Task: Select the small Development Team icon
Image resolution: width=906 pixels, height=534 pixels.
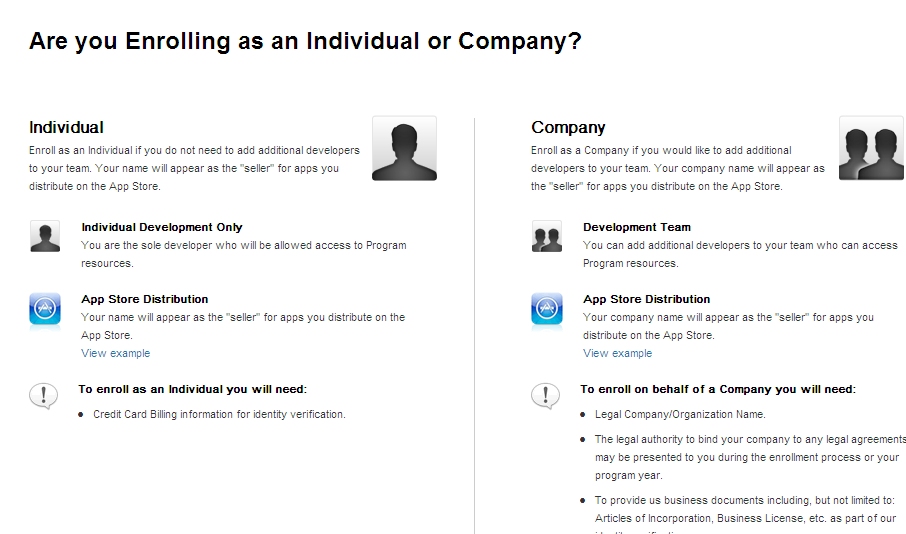Action: [547, 236]
